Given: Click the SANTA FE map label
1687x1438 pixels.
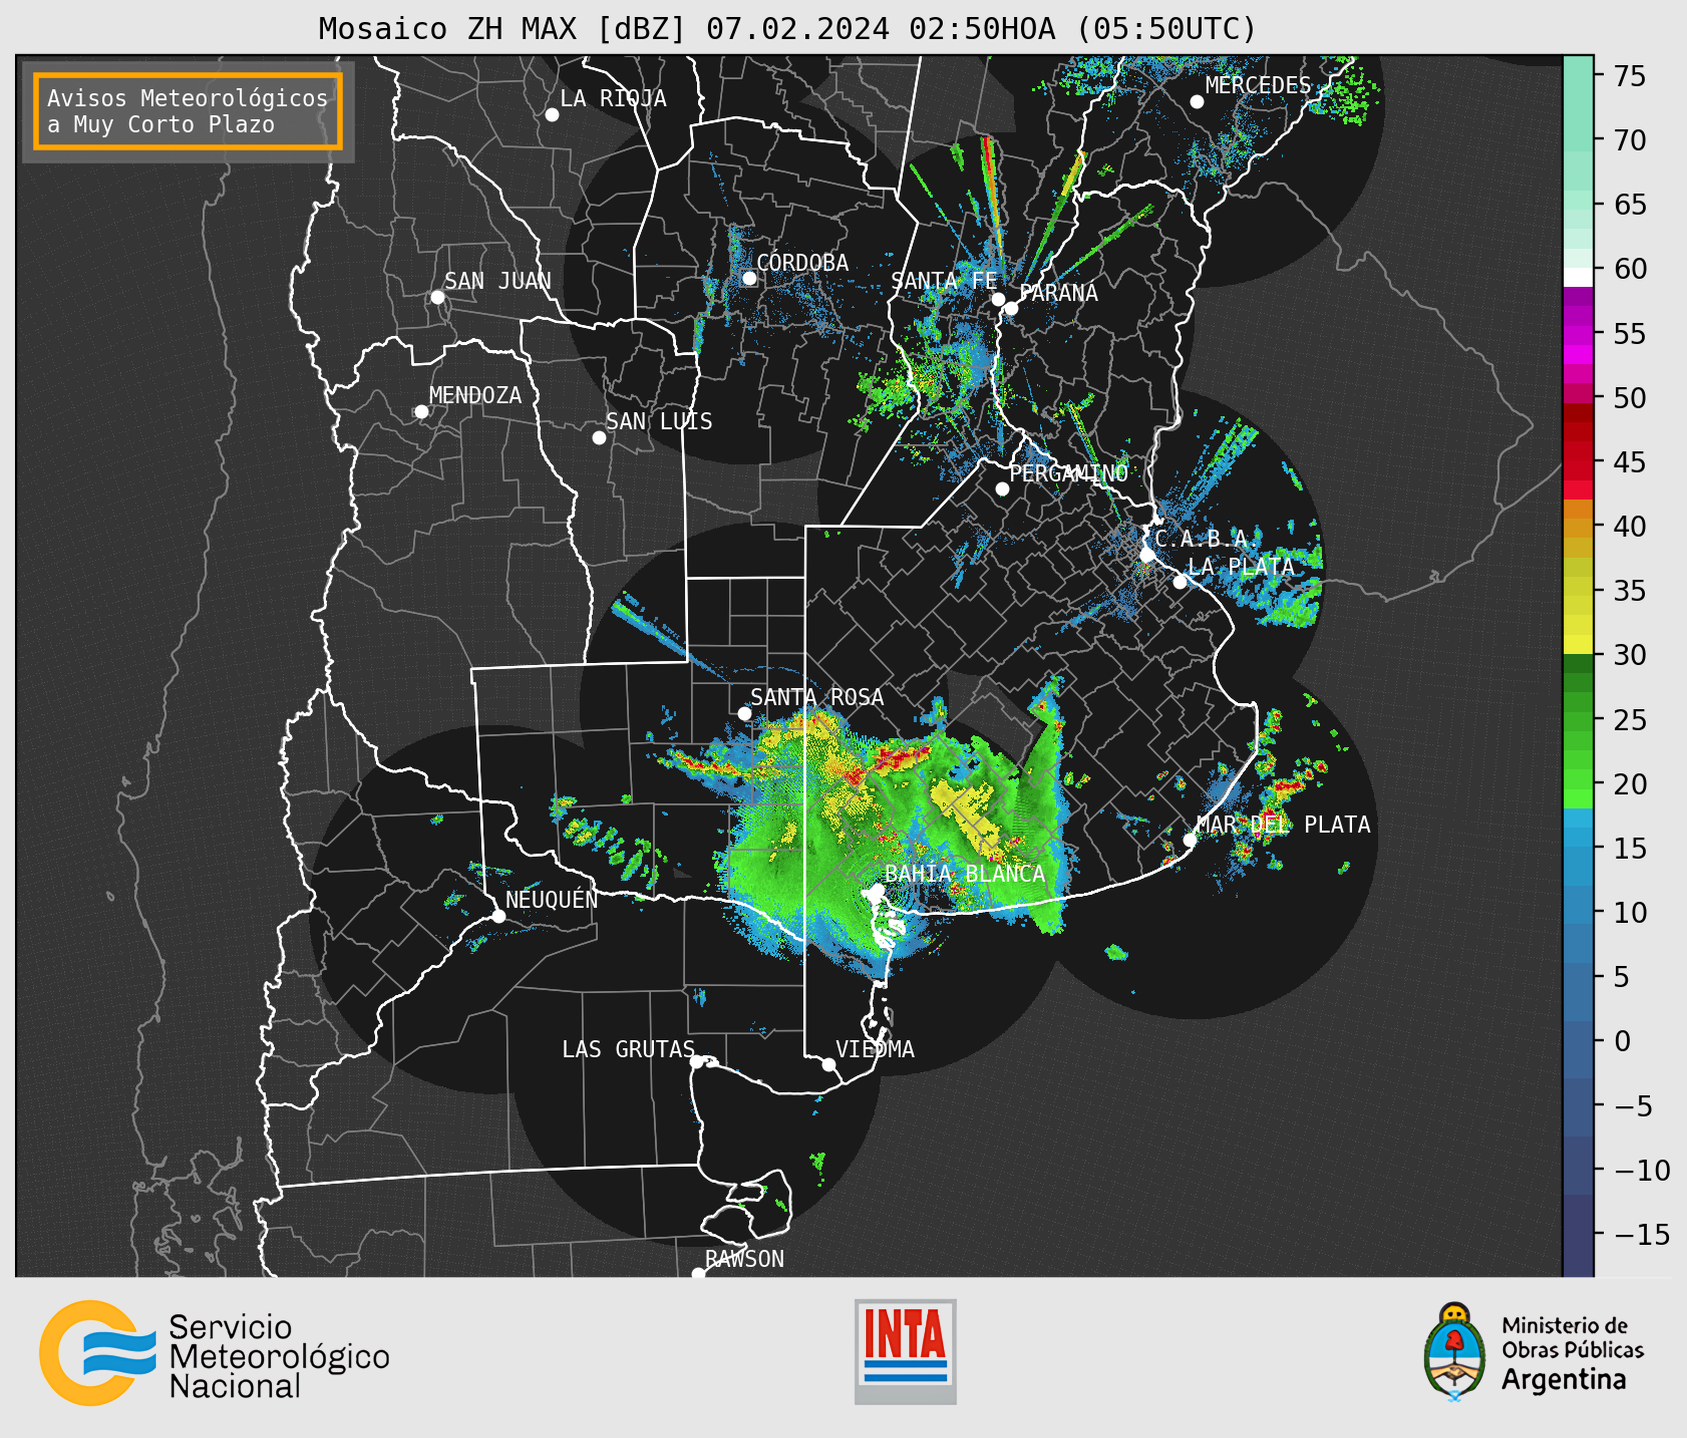Looking at the screenshot, I should [944, 281].
